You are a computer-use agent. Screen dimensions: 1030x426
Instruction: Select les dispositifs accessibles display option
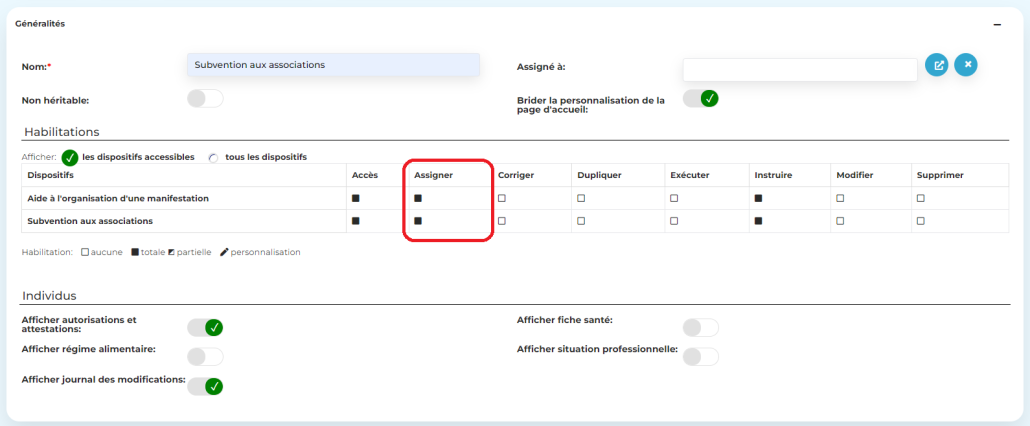70,158
